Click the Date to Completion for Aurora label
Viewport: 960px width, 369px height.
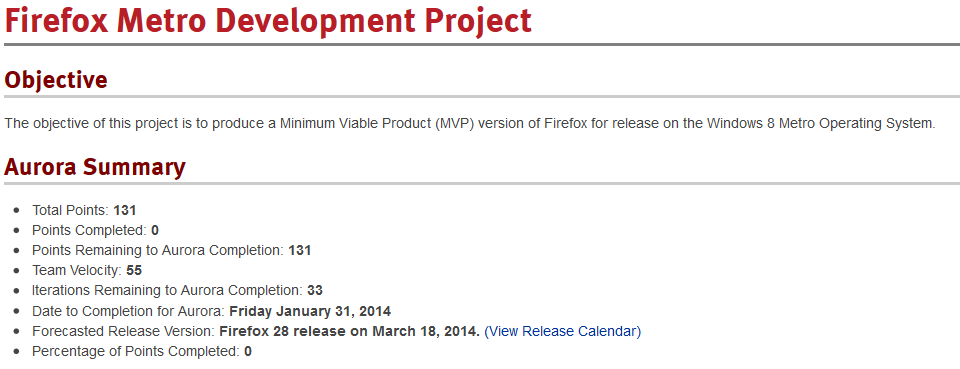129,311
